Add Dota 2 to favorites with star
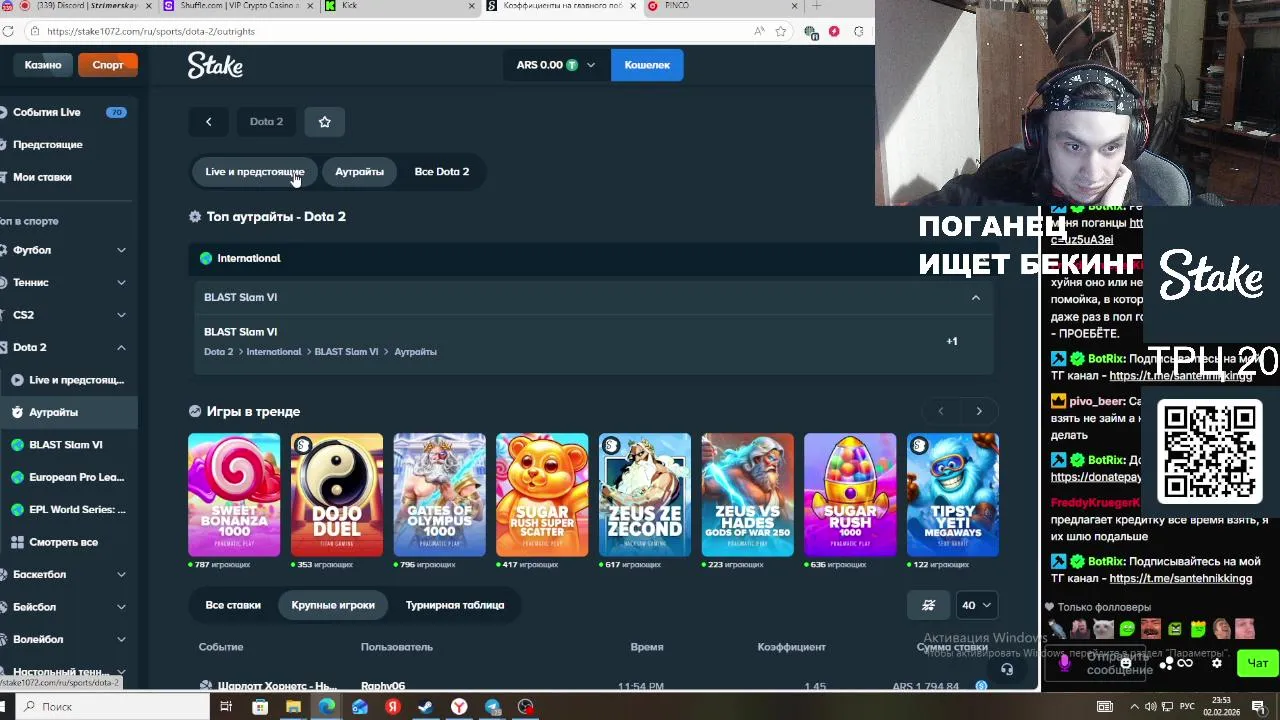 click(x=325, y=122)
